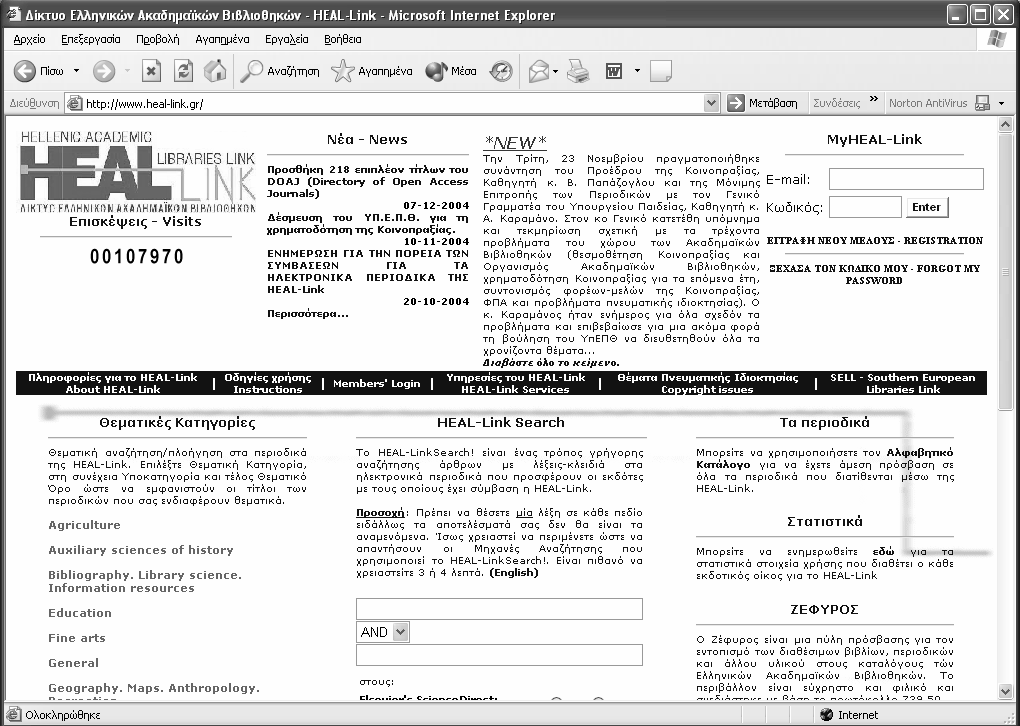Screen dimensions: 1020x726
Task: Click the Μετάβαση go button
Action: (762, 103)
